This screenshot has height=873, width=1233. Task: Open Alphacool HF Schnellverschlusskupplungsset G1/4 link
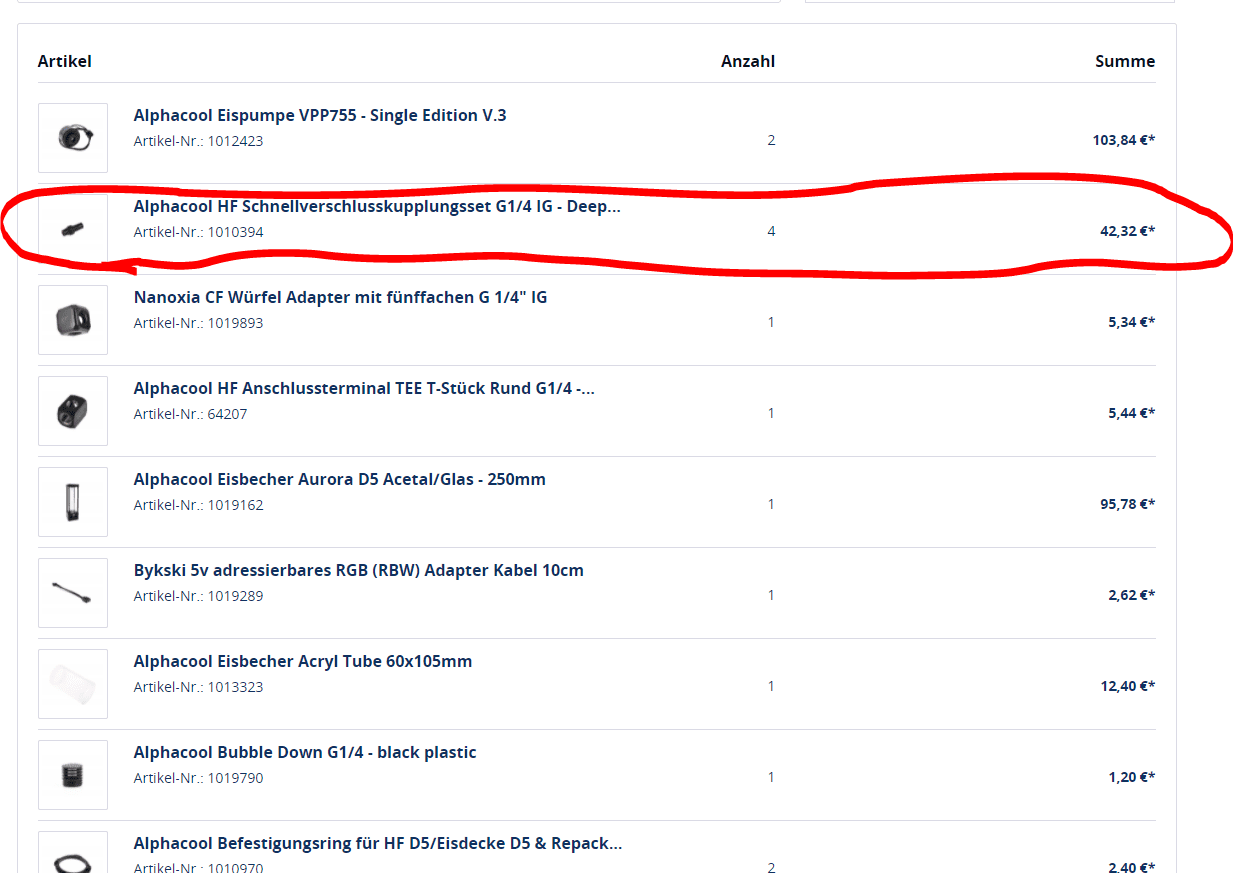(377, 206)
